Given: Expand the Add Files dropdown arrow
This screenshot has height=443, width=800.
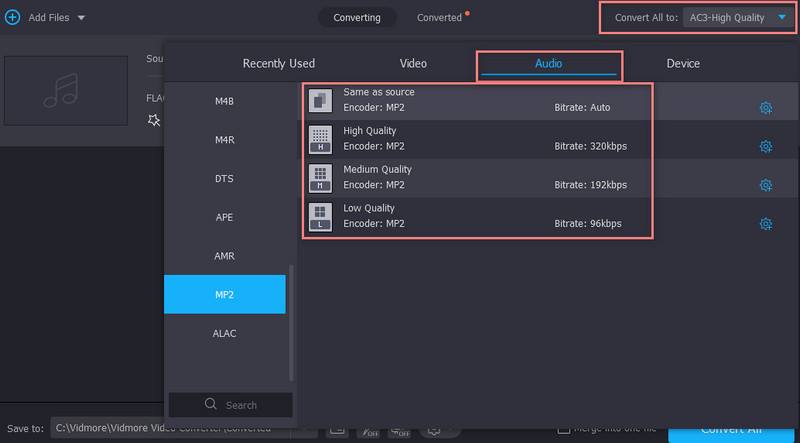Looking at the screenshot, I should coord(81,18).
